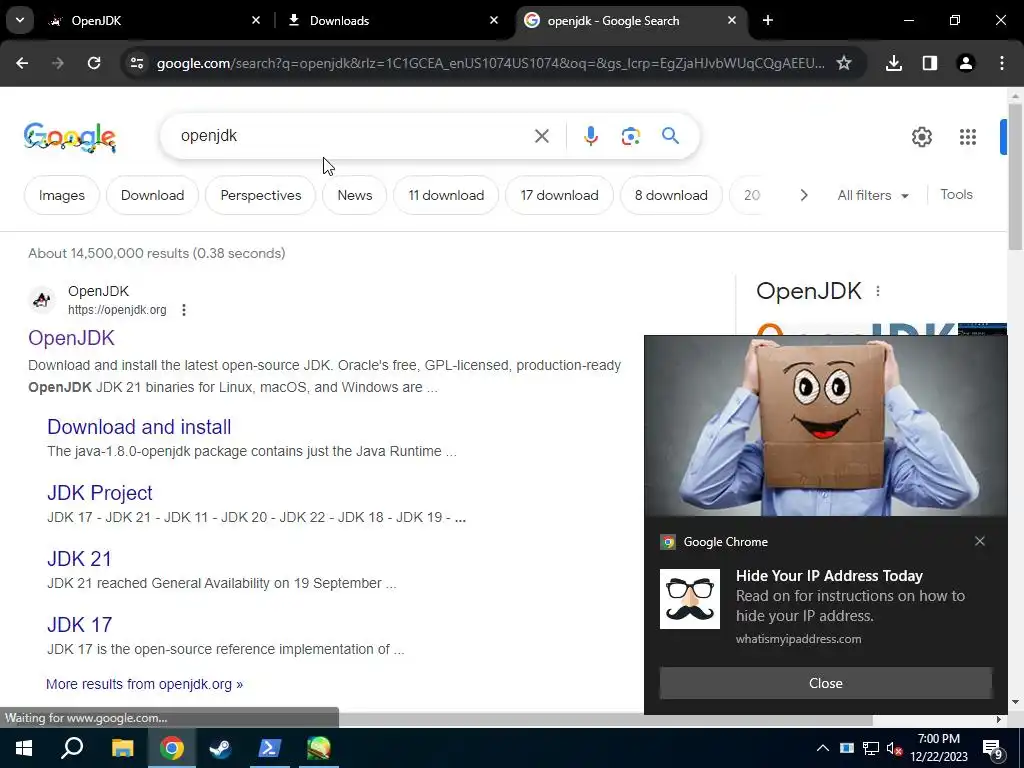Open more options for openjdk.org result
1024x768 pixels.
(184, 310)
